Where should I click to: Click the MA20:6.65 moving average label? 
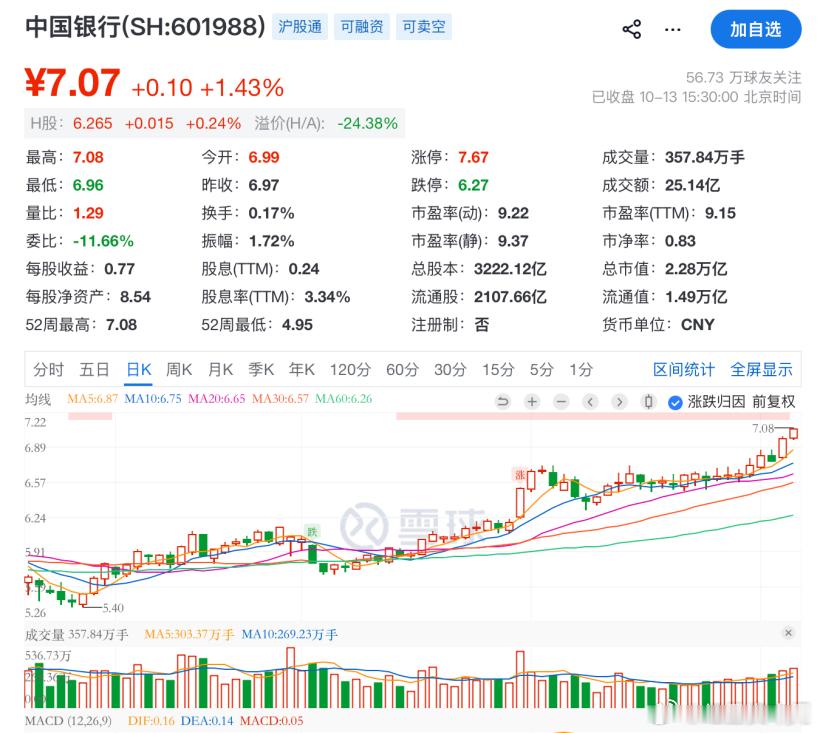click(x=217, y=399)
